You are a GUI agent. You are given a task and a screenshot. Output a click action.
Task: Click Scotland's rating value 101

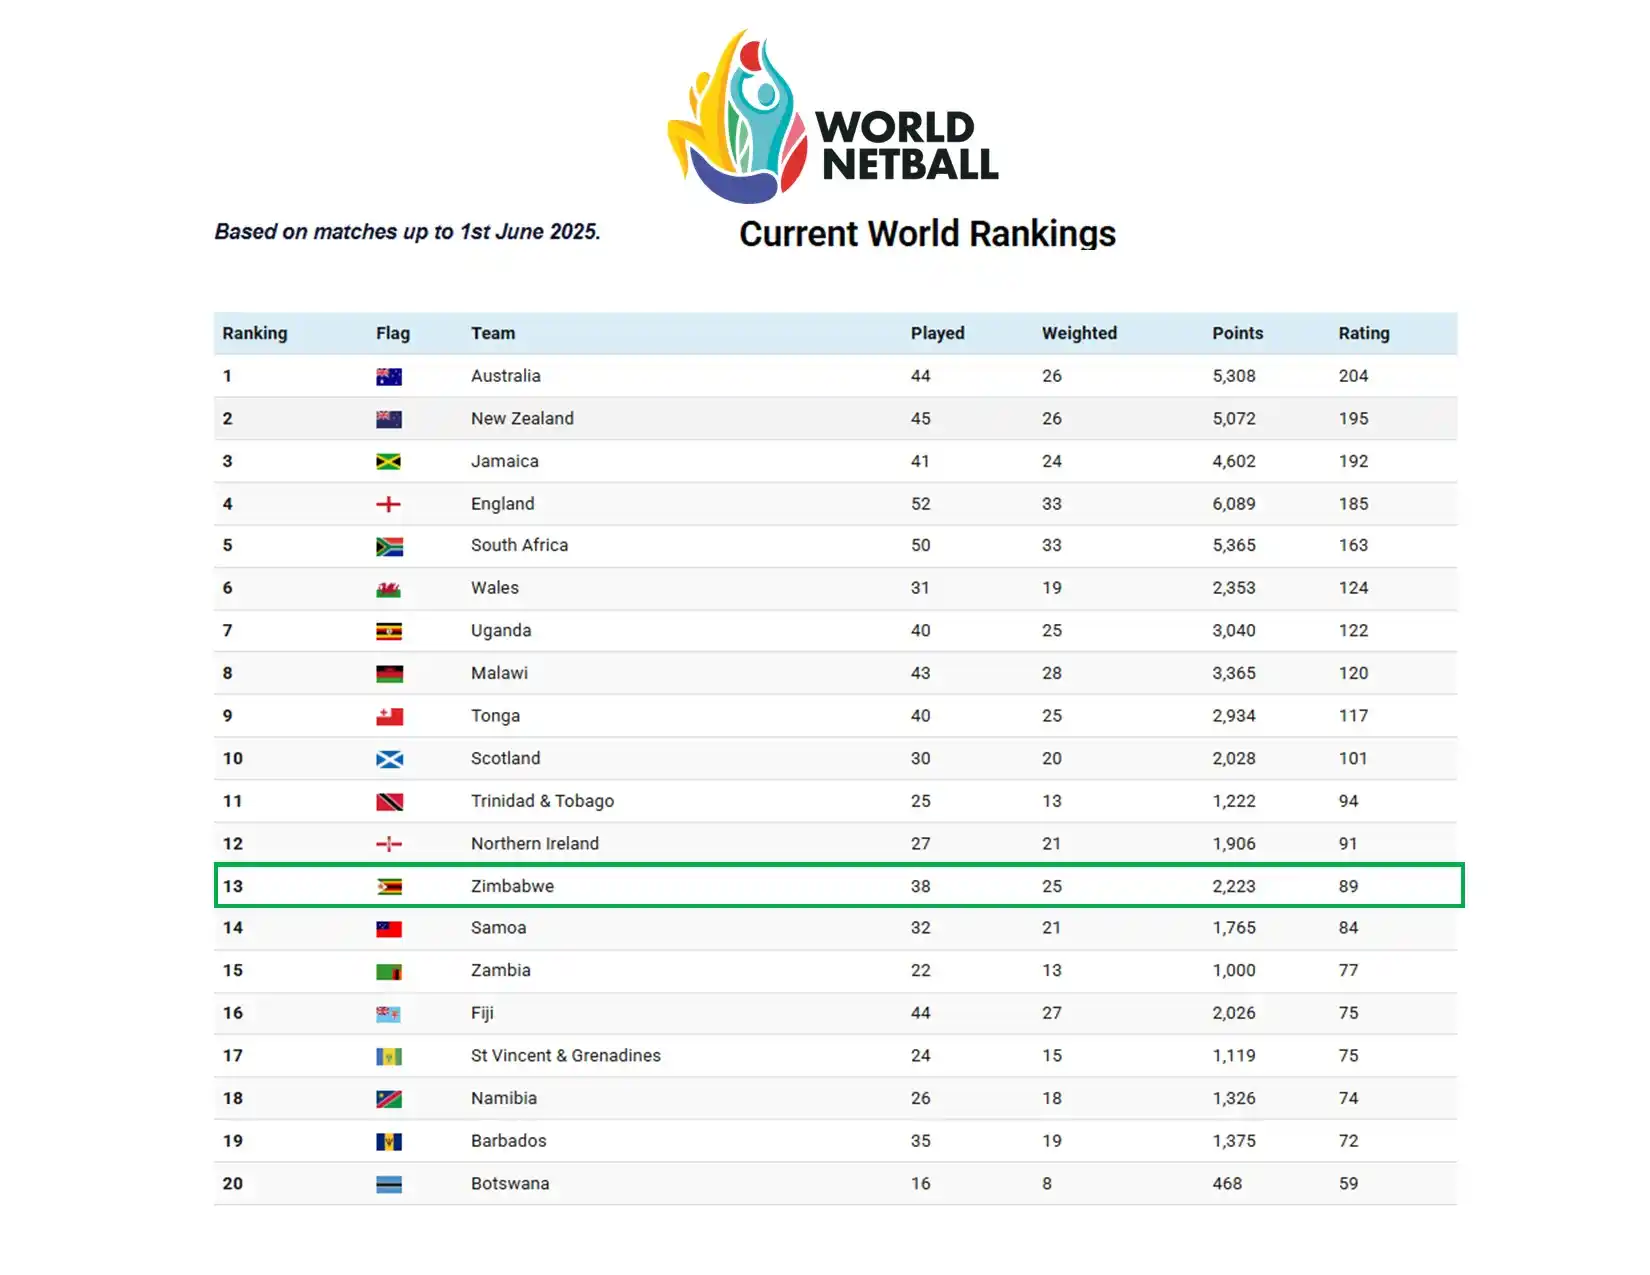1353,758
